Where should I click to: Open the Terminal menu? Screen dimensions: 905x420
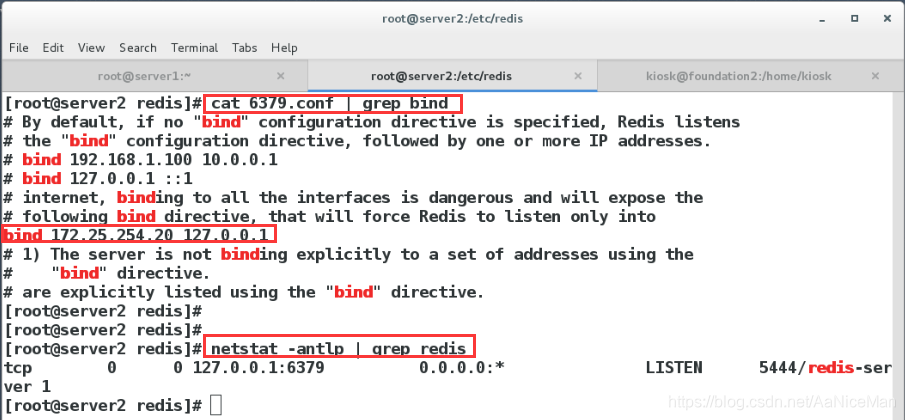[195, 48]
